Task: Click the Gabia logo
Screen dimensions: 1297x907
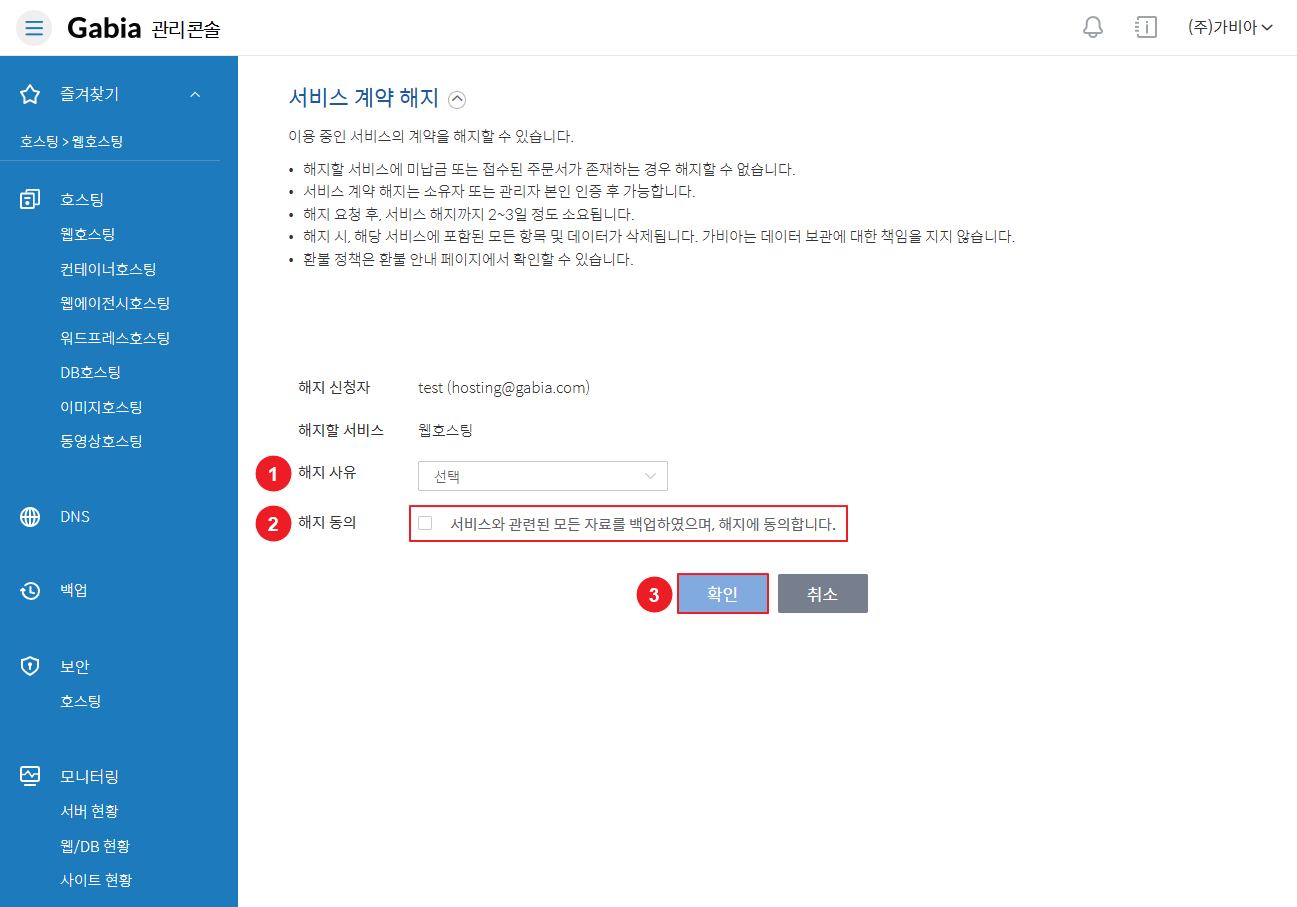Action: (104, 28)
